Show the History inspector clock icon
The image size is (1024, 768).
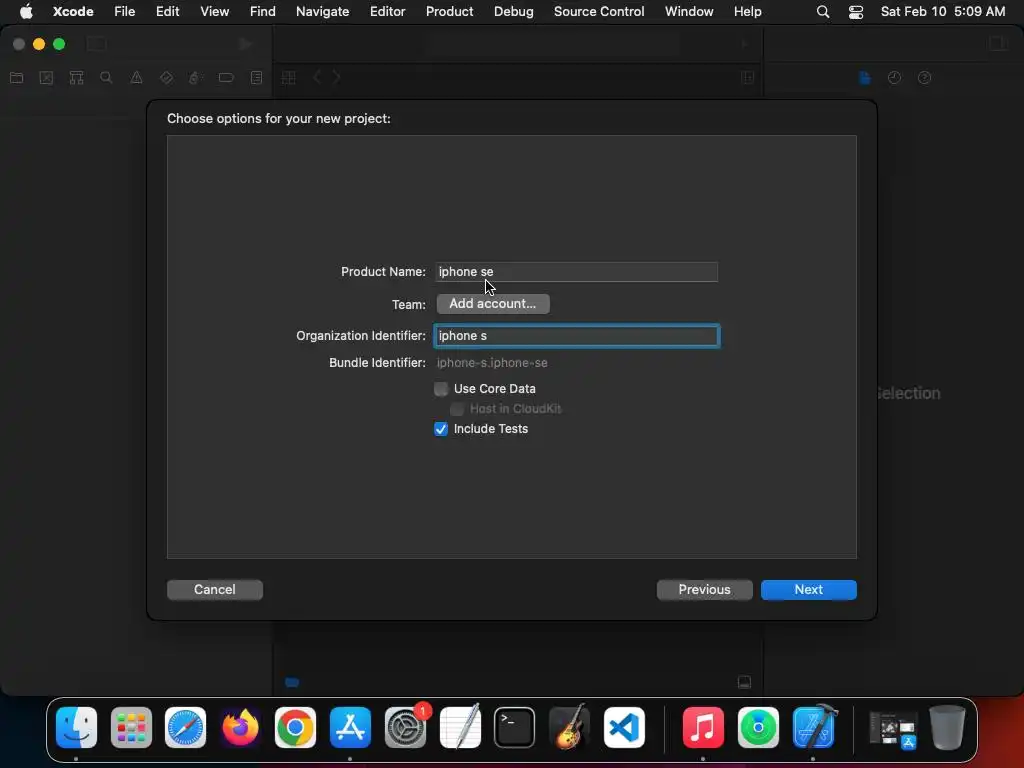(x=894, y=78)
